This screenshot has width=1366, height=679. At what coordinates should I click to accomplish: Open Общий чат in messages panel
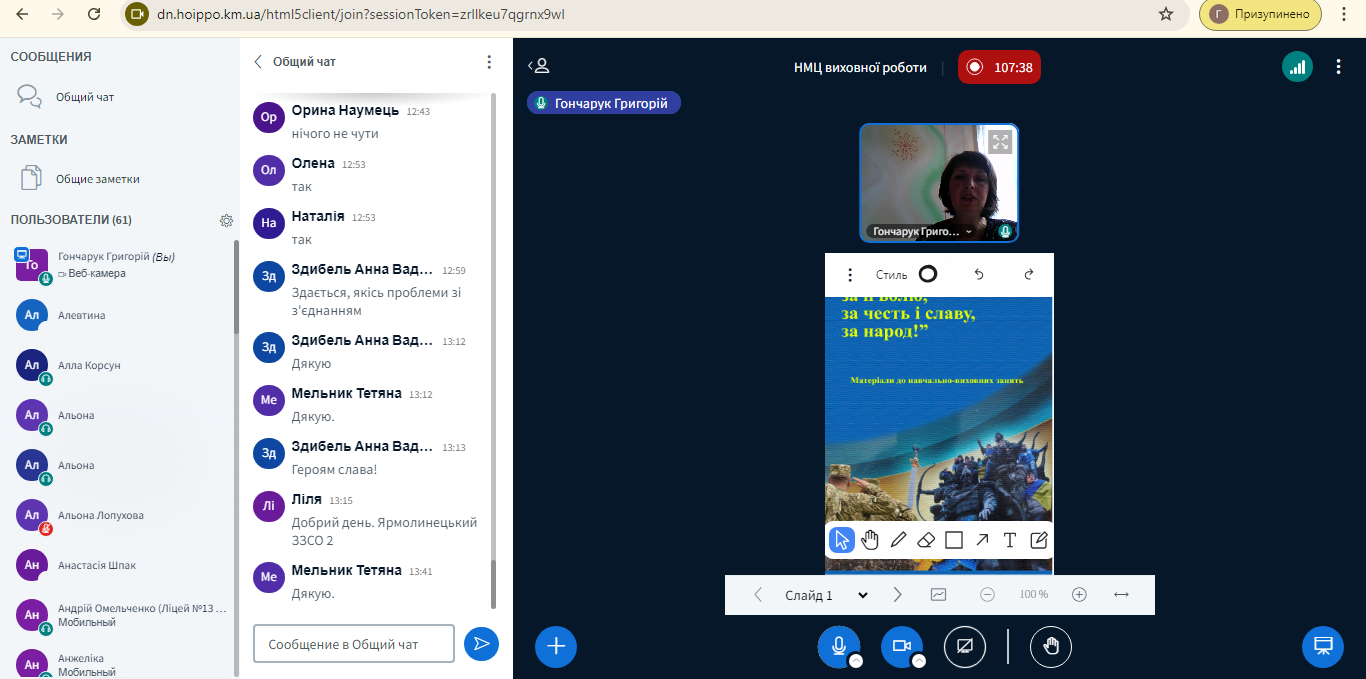click(85, 97)
